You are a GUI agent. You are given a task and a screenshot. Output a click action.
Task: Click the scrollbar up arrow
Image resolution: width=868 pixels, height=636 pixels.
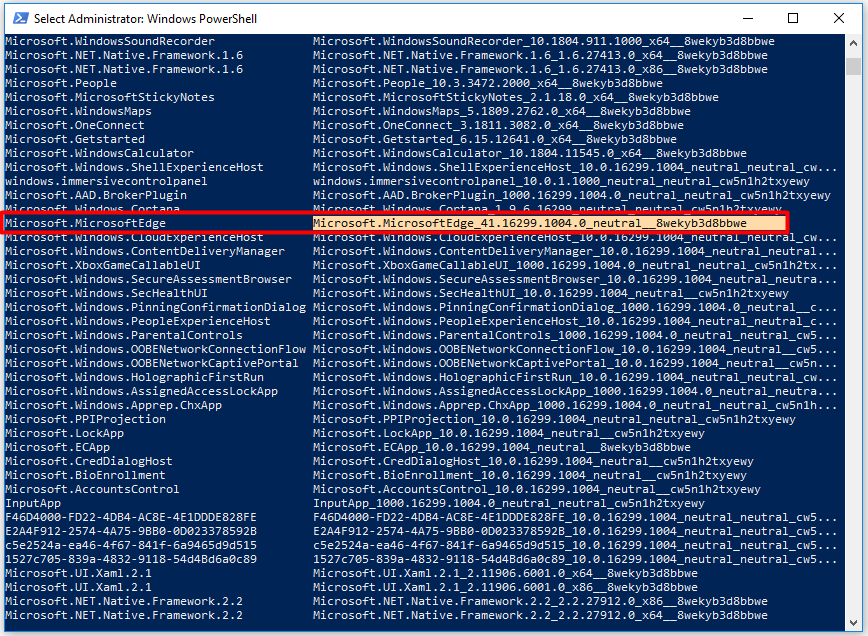tap(853, 43)
